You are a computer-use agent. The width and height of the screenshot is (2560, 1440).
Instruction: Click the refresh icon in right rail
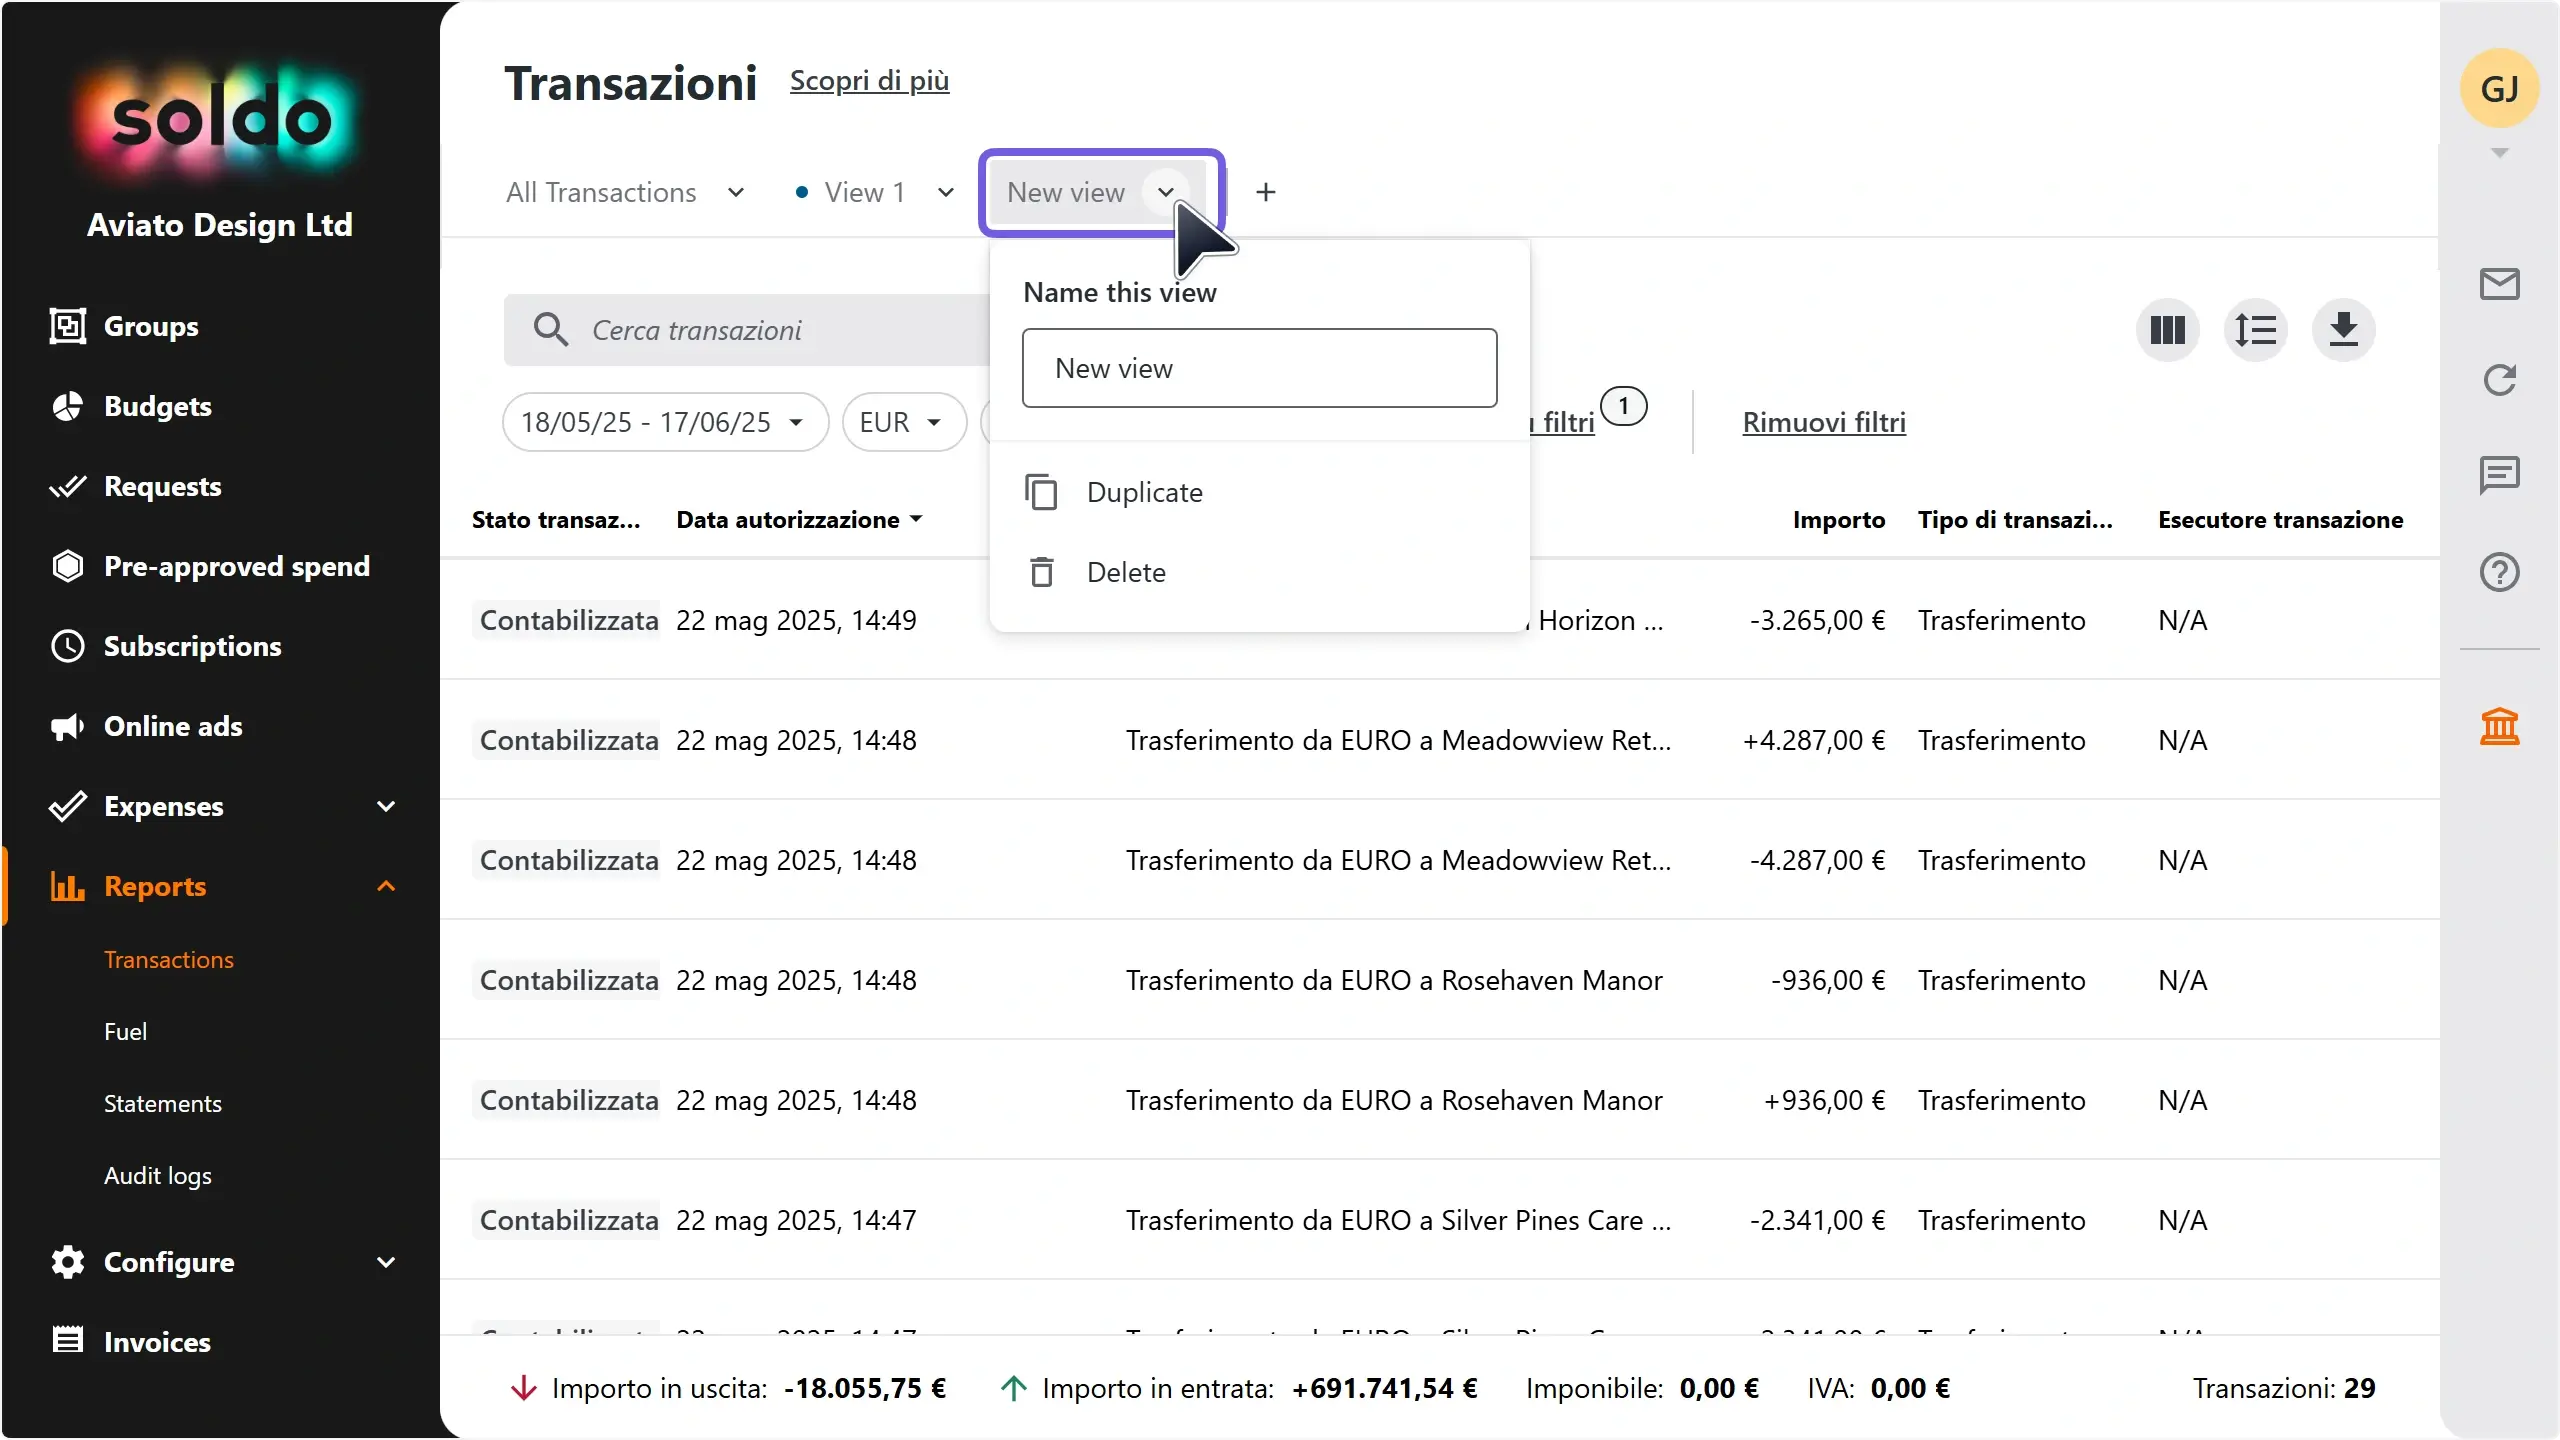click(2499, 380)
